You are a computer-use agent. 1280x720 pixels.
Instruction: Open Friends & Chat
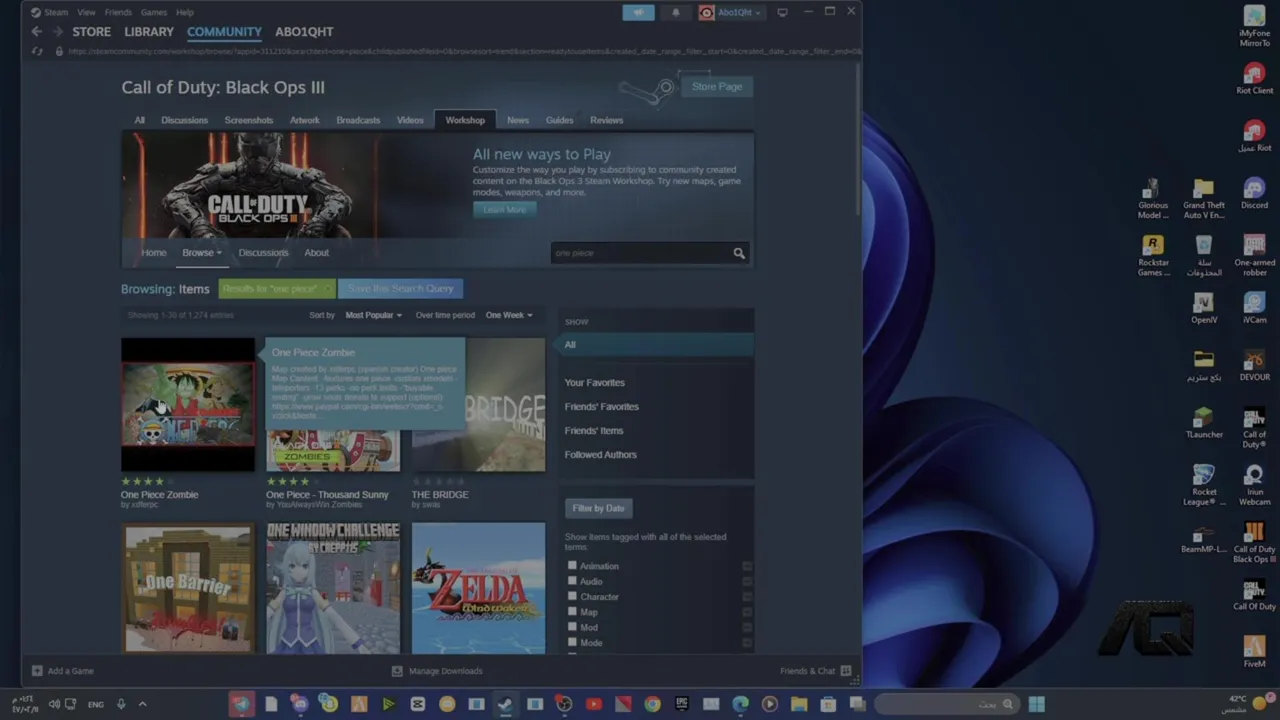[815, 671]
